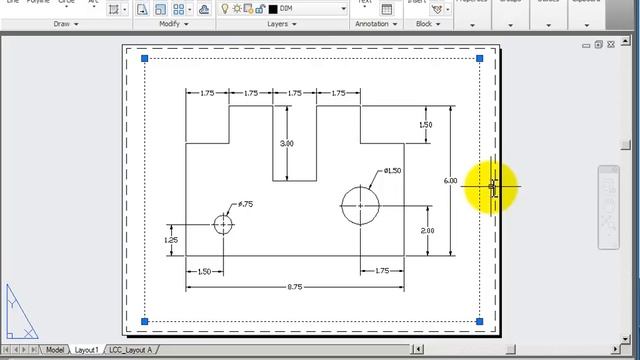Click next layout tab arrow
Screen dimensions: 640x360
(x=24, y=350)
